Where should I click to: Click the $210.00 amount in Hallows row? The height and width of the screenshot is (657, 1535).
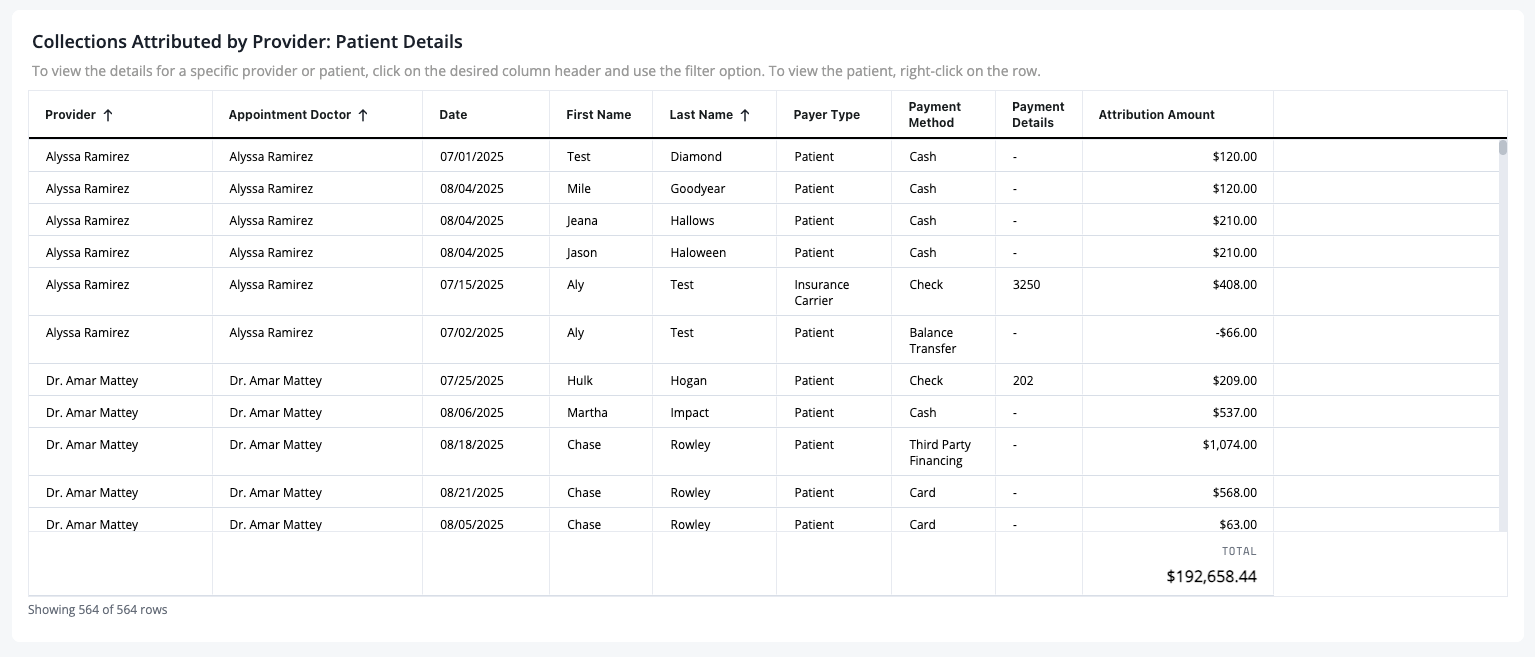(x=1235, y=221)
